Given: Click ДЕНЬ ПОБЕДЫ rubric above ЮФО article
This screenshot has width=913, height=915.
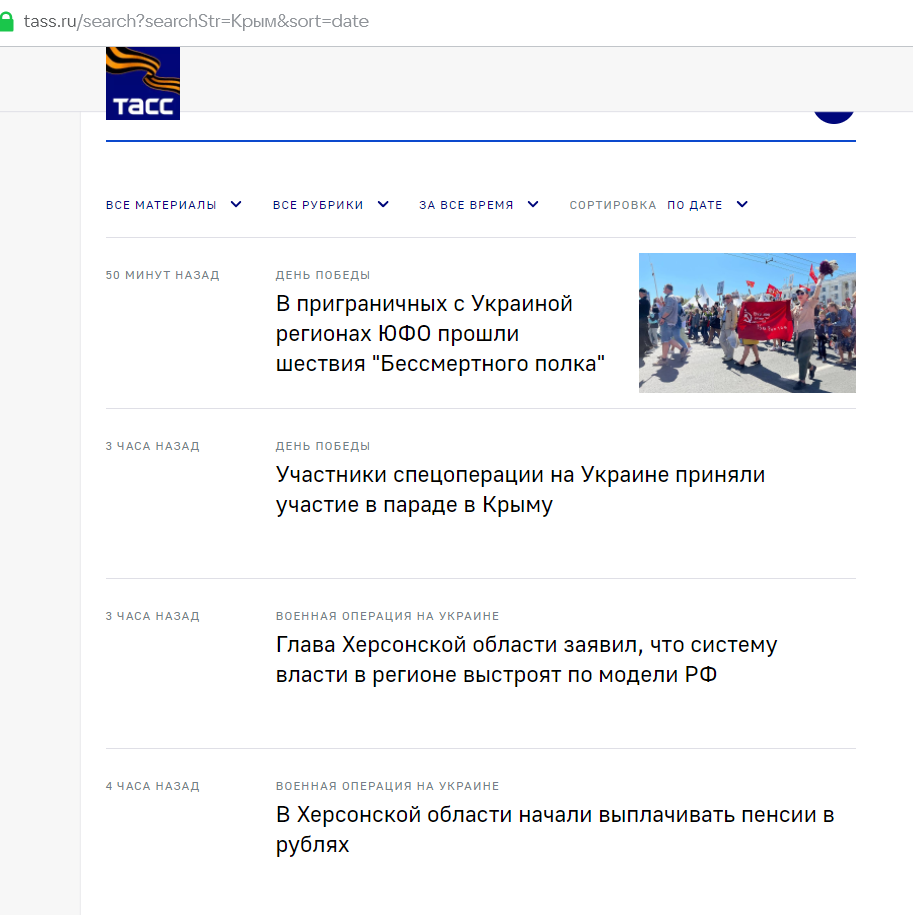Looking at the screenshot, I should pos(323,275).
